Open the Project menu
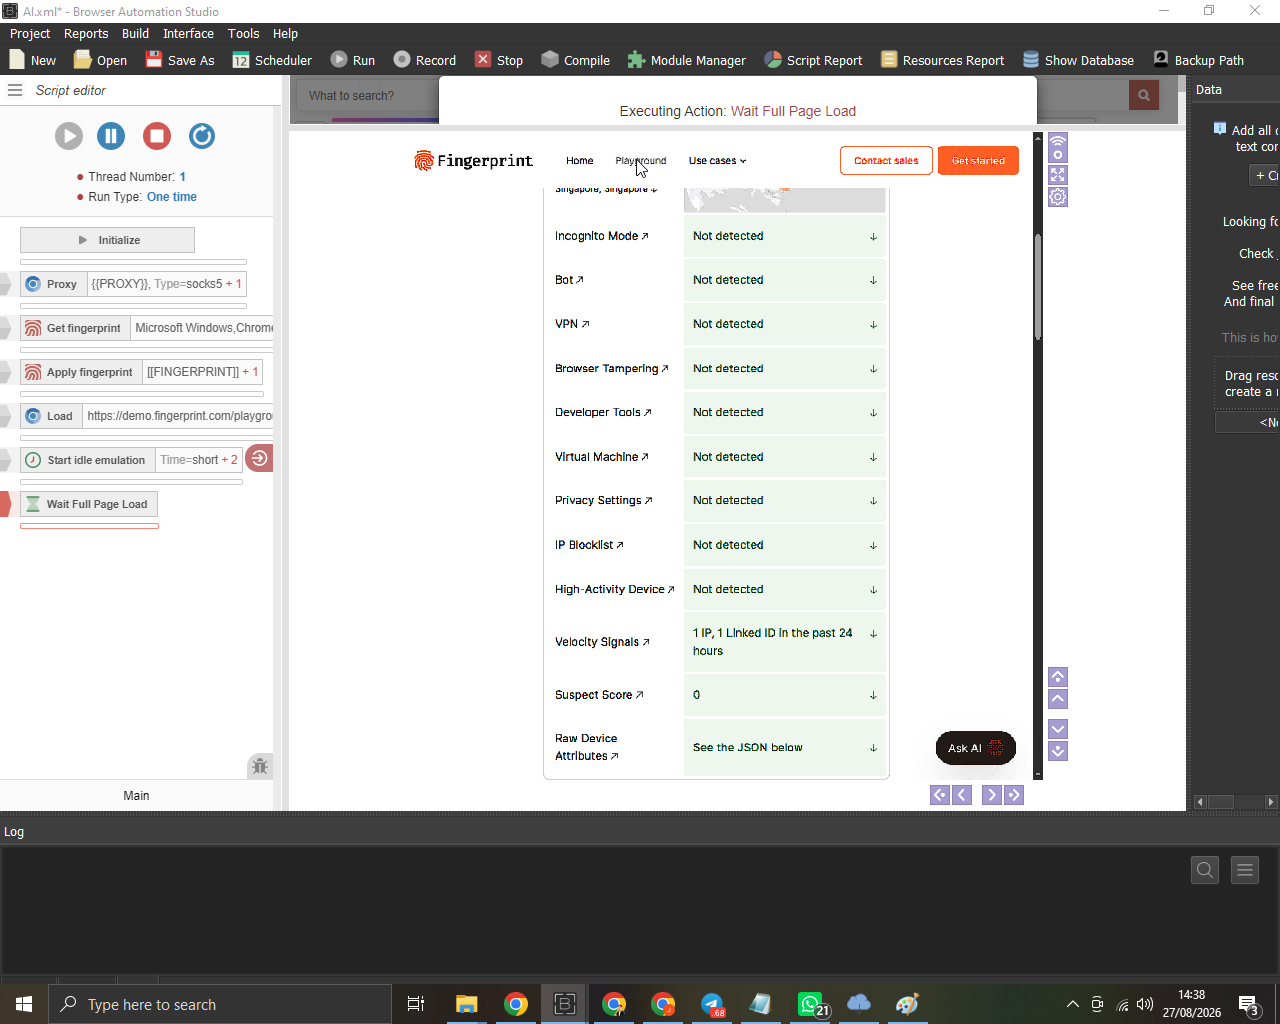Image resolution: width=1280 pixels, height=1024 pixels. click(x=30, y=33)
